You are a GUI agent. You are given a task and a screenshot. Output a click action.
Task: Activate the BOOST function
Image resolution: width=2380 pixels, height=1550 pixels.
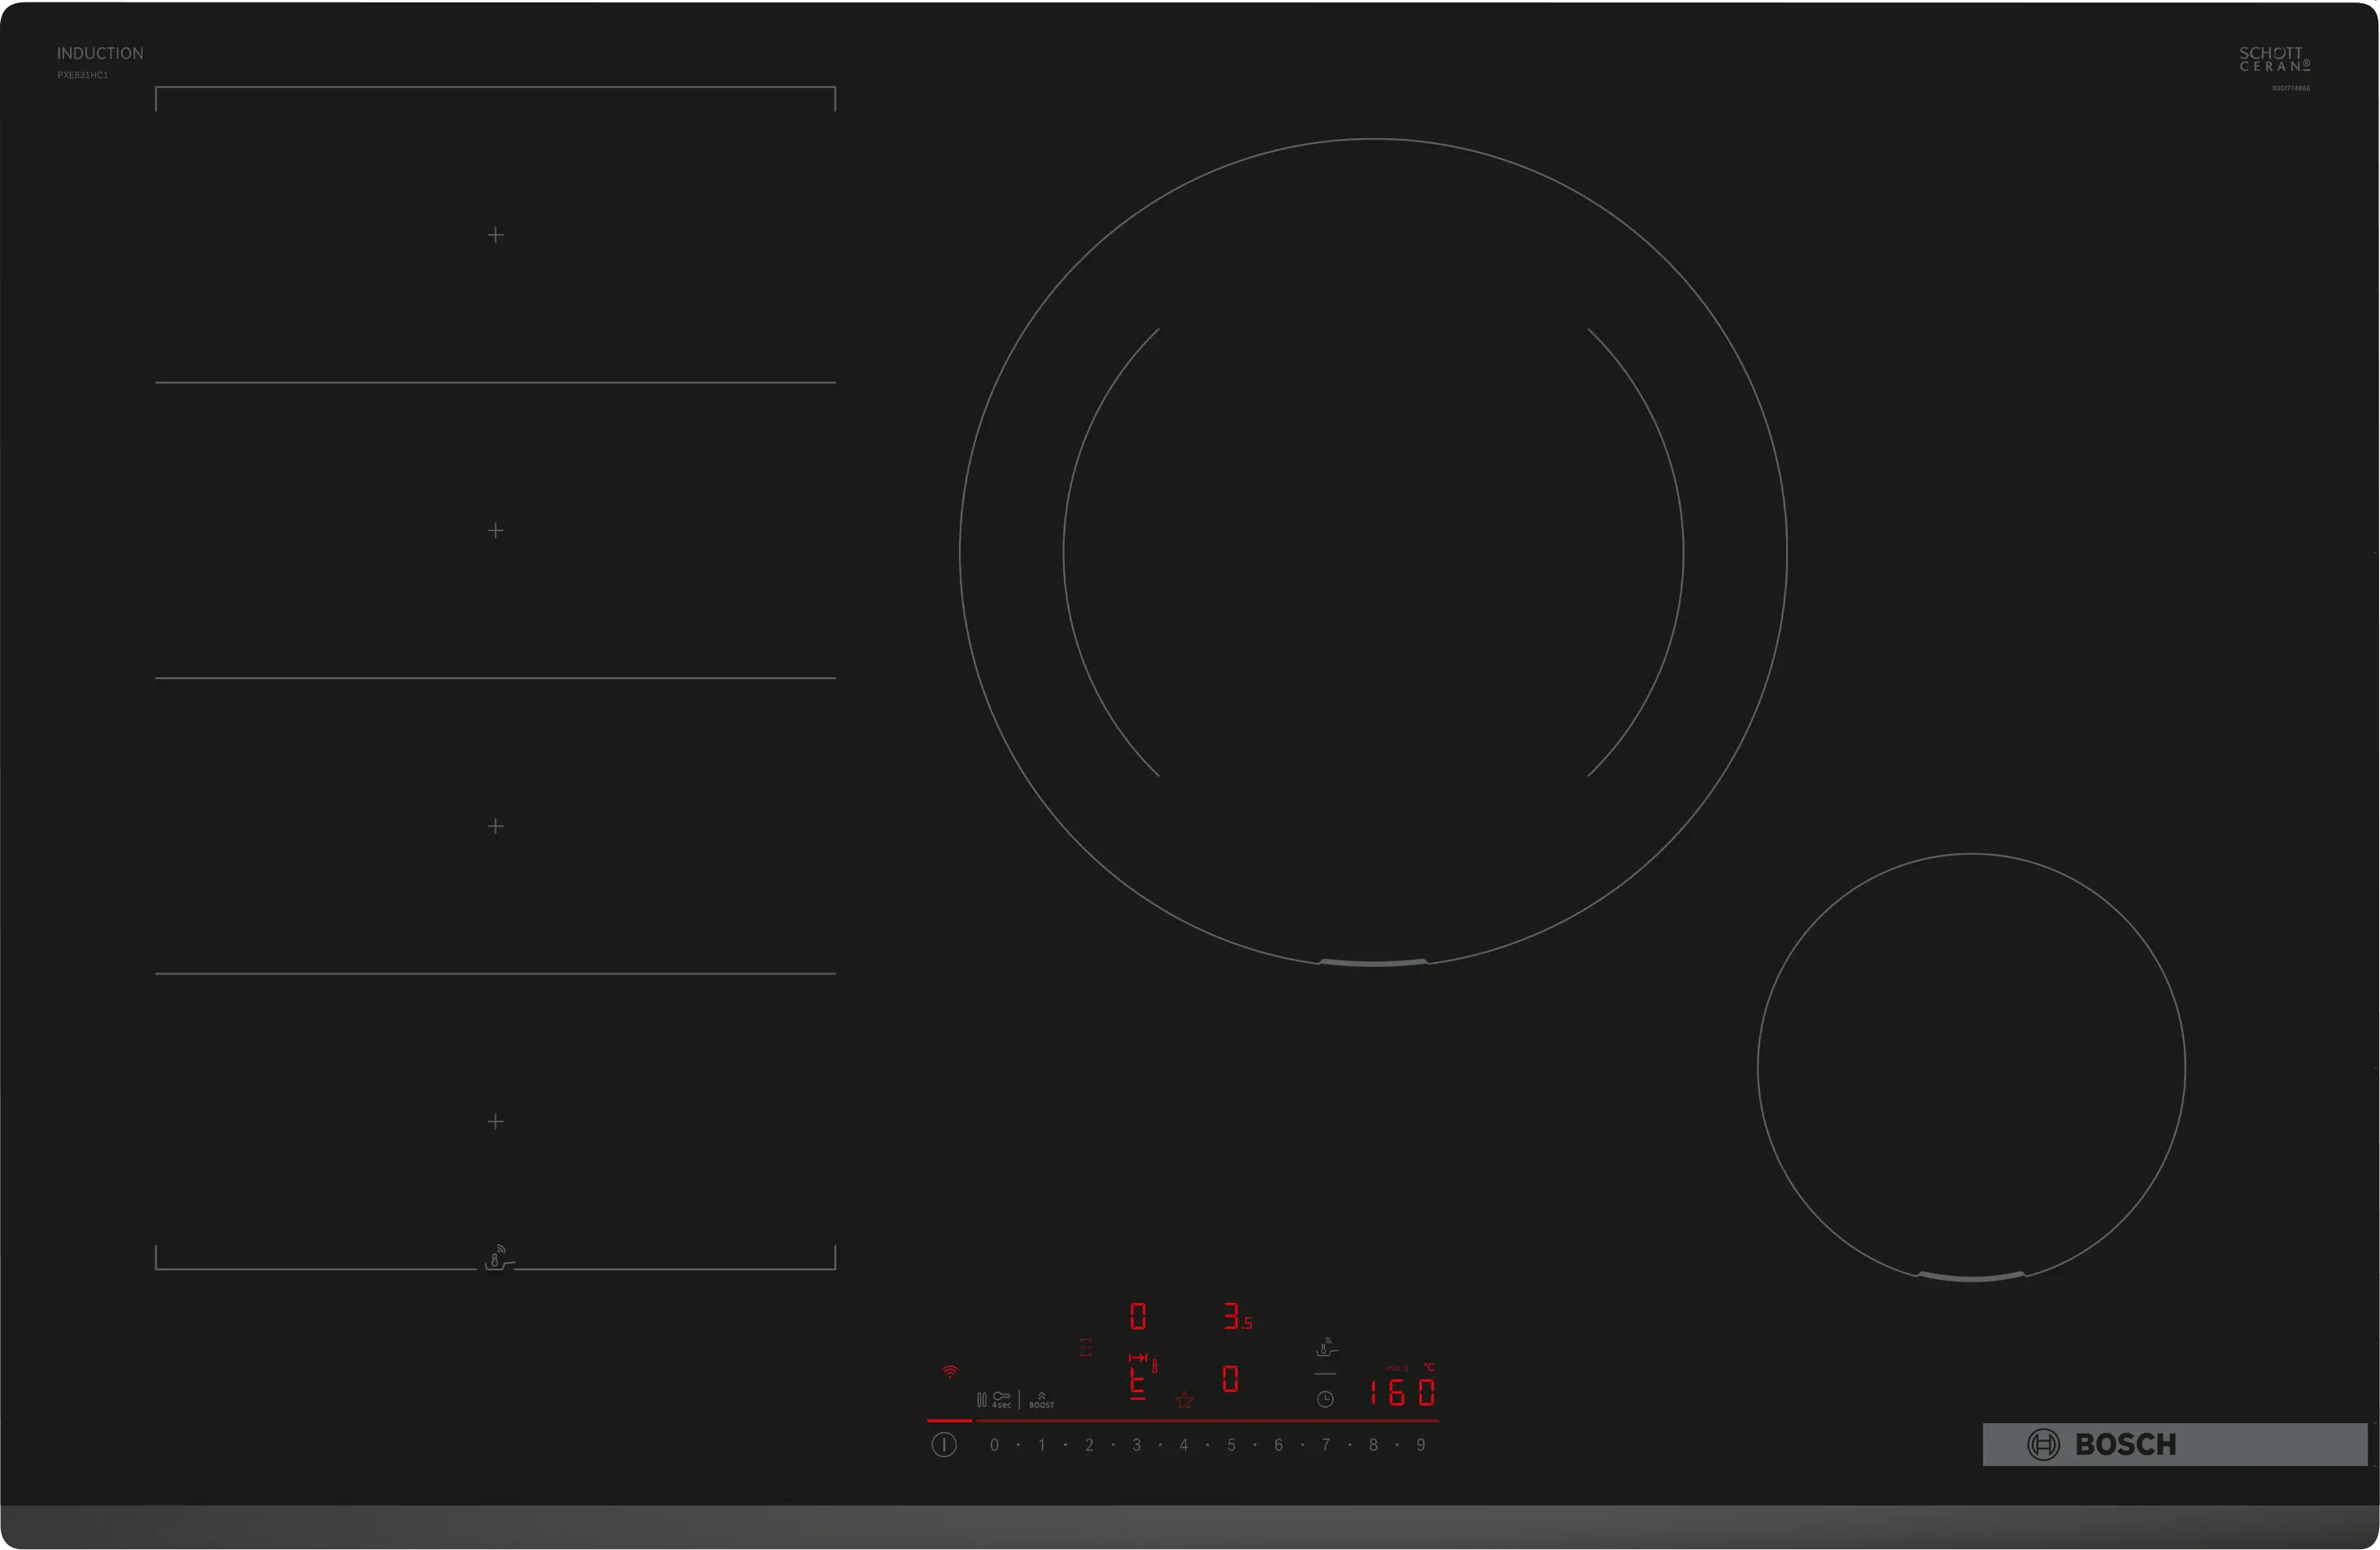(1041, 1400)
